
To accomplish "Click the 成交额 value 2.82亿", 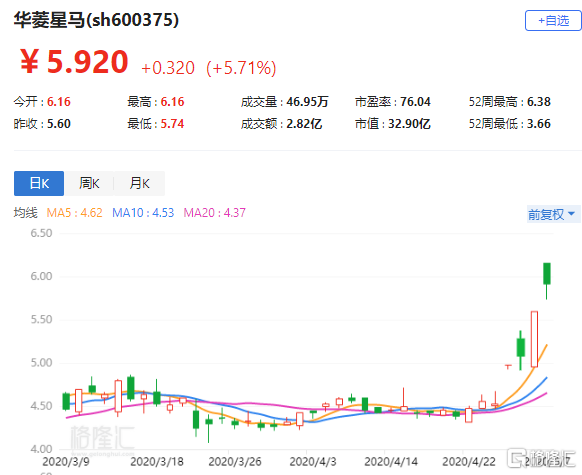I will 304,124.
